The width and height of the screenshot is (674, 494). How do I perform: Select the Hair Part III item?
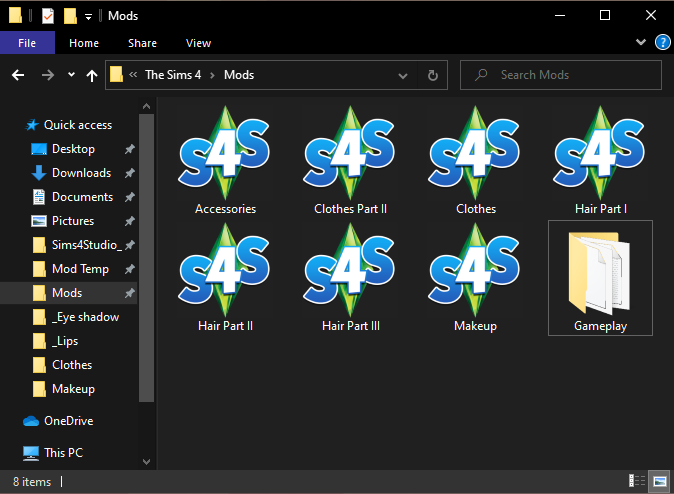(350, 278)
